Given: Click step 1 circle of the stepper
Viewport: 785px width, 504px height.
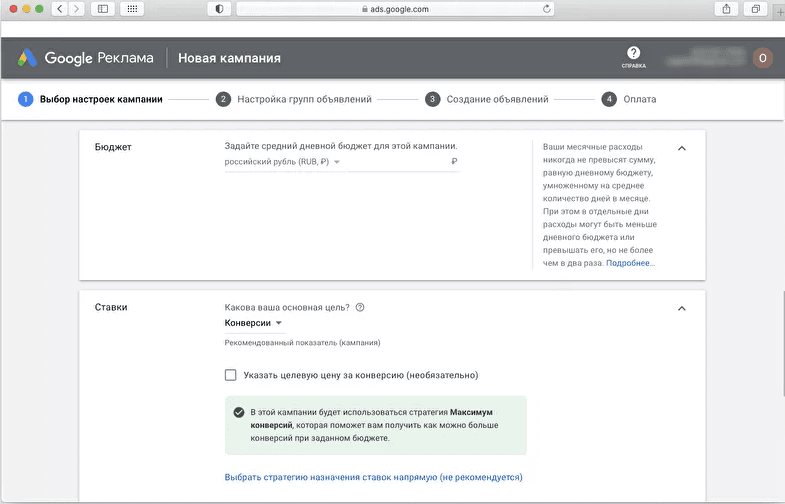Looking at the screenshot, I should coord(26,99).
